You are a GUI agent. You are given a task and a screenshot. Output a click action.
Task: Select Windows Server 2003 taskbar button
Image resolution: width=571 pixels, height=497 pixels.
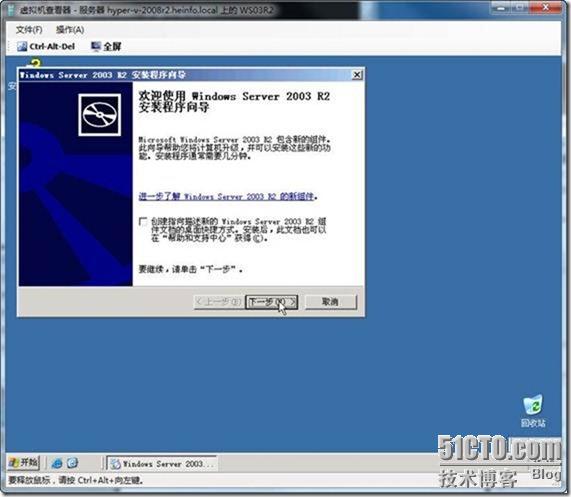click(x=162, y=464)
